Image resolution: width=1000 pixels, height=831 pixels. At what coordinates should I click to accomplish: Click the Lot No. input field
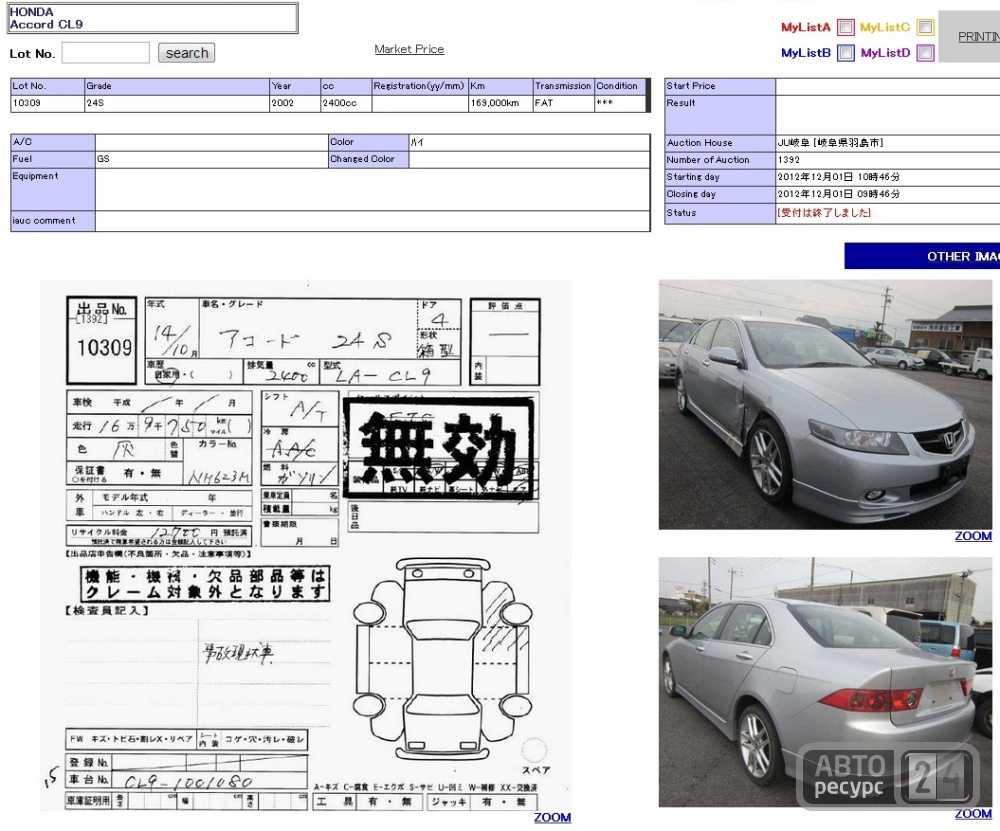pos(106,53)
